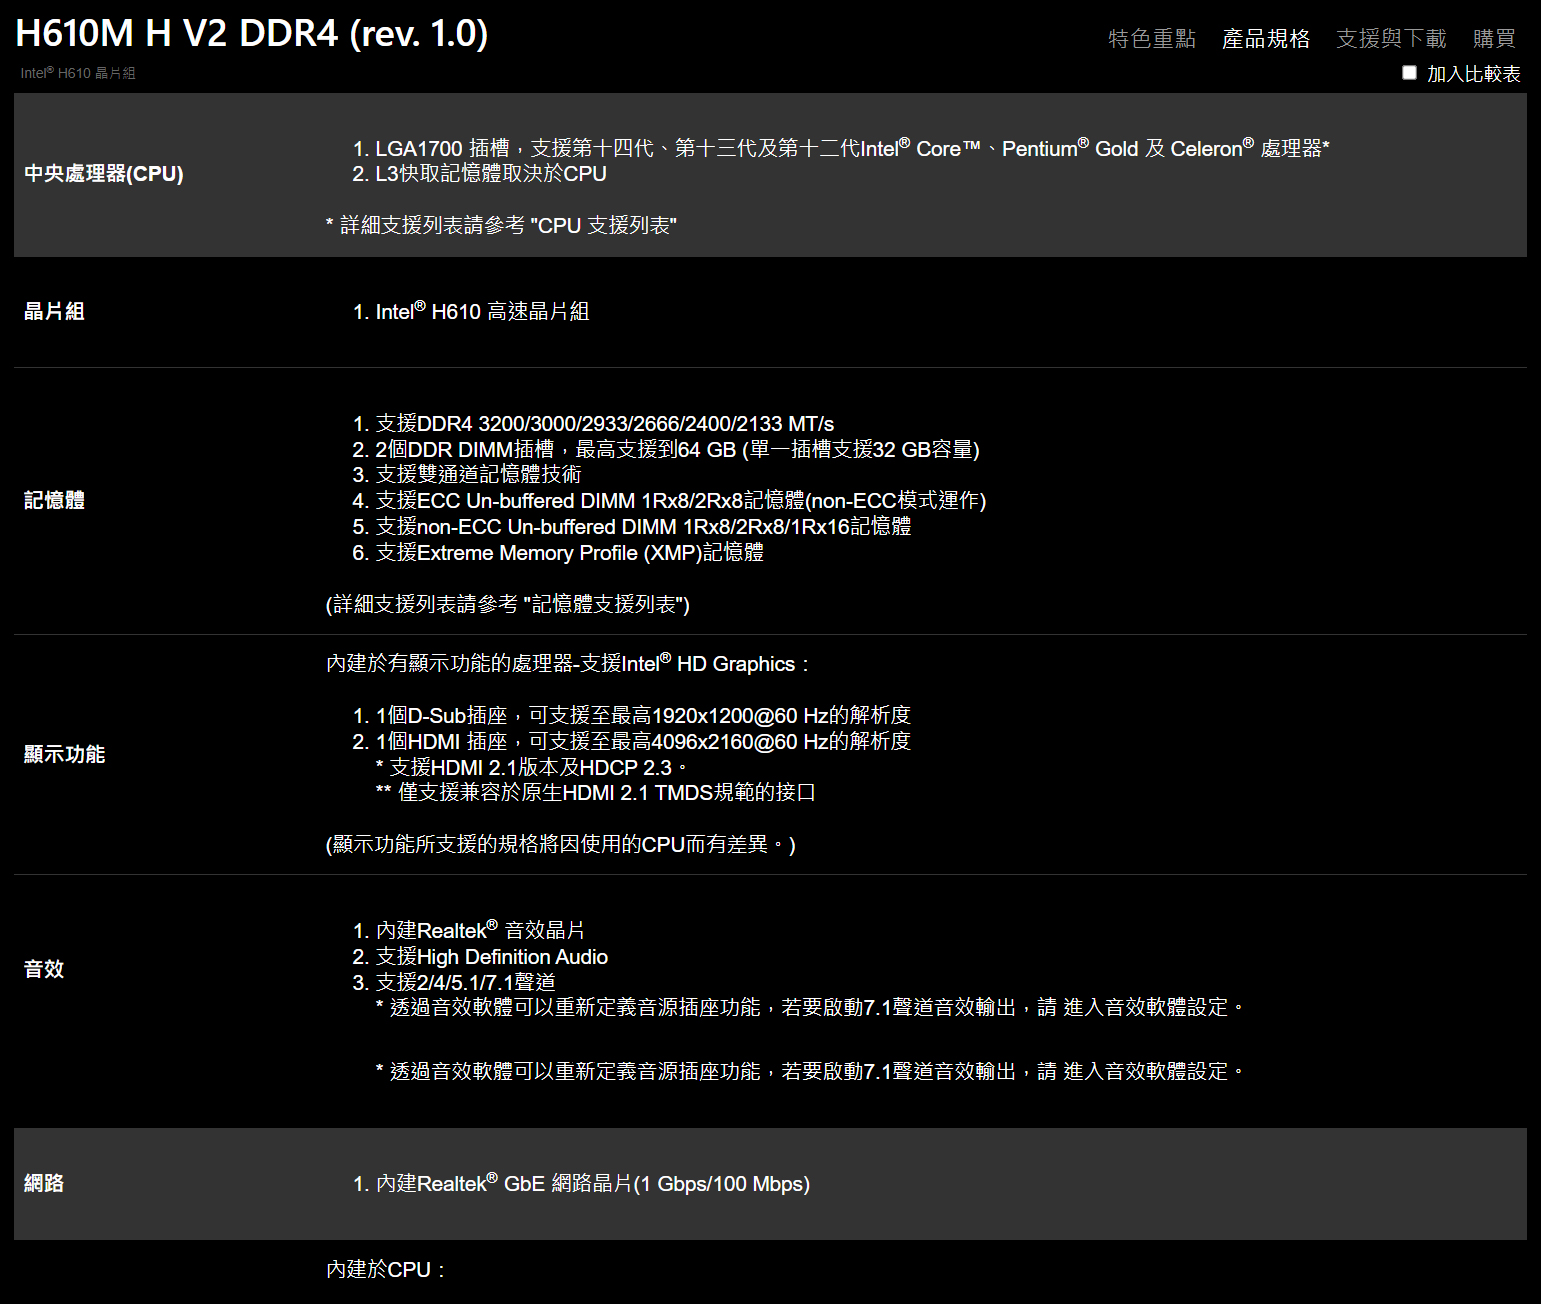The width and height of the screenshot is (1541, 1304).
Task: Click the Intel HD Graphics intro line
Action: coord(567,663)
